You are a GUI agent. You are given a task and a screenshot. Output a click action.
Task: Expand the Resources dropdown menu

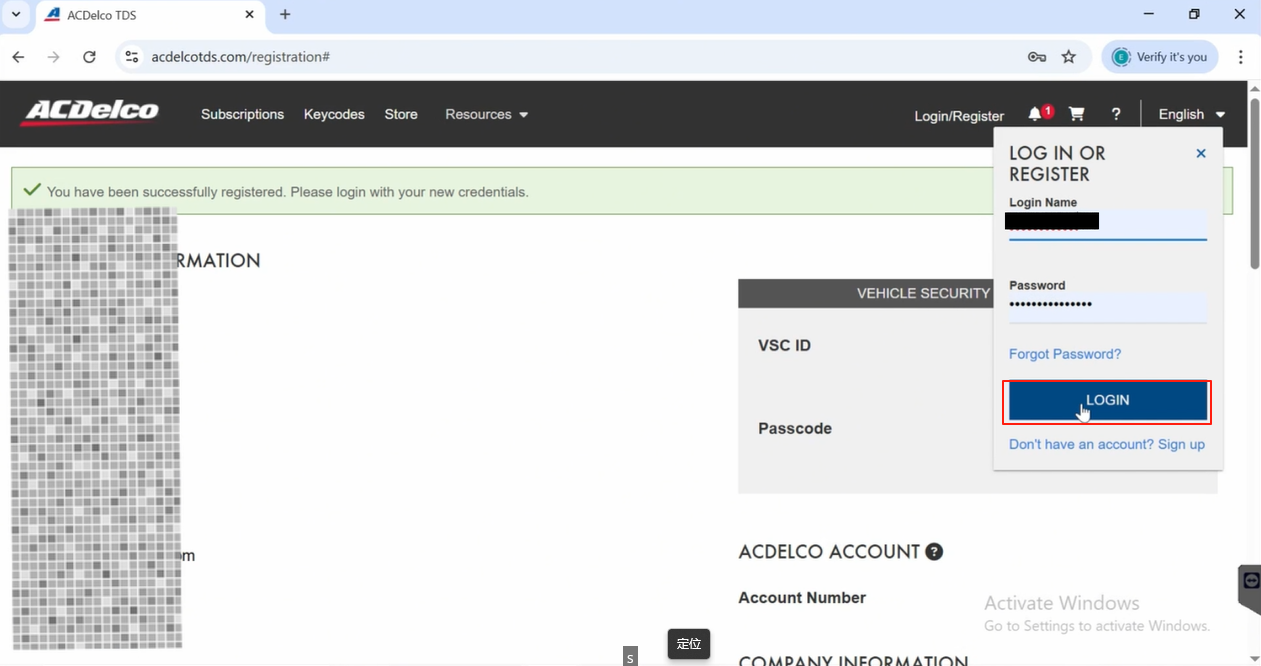coord(486,115)
